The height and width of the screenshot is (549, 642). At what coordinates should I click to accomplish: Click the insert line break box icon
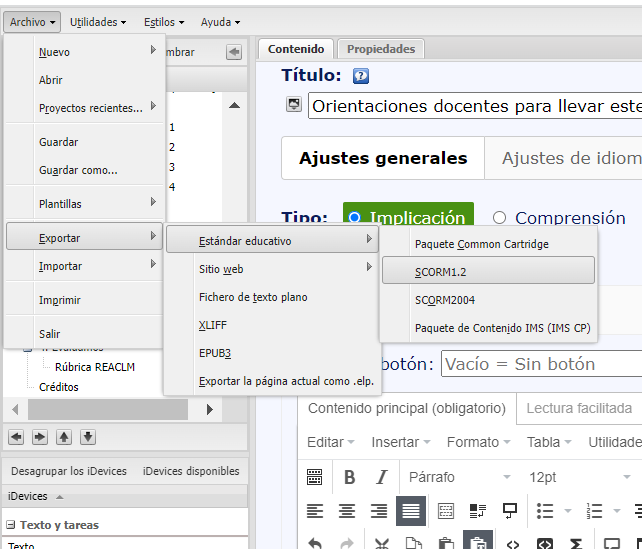coord(509,511)
